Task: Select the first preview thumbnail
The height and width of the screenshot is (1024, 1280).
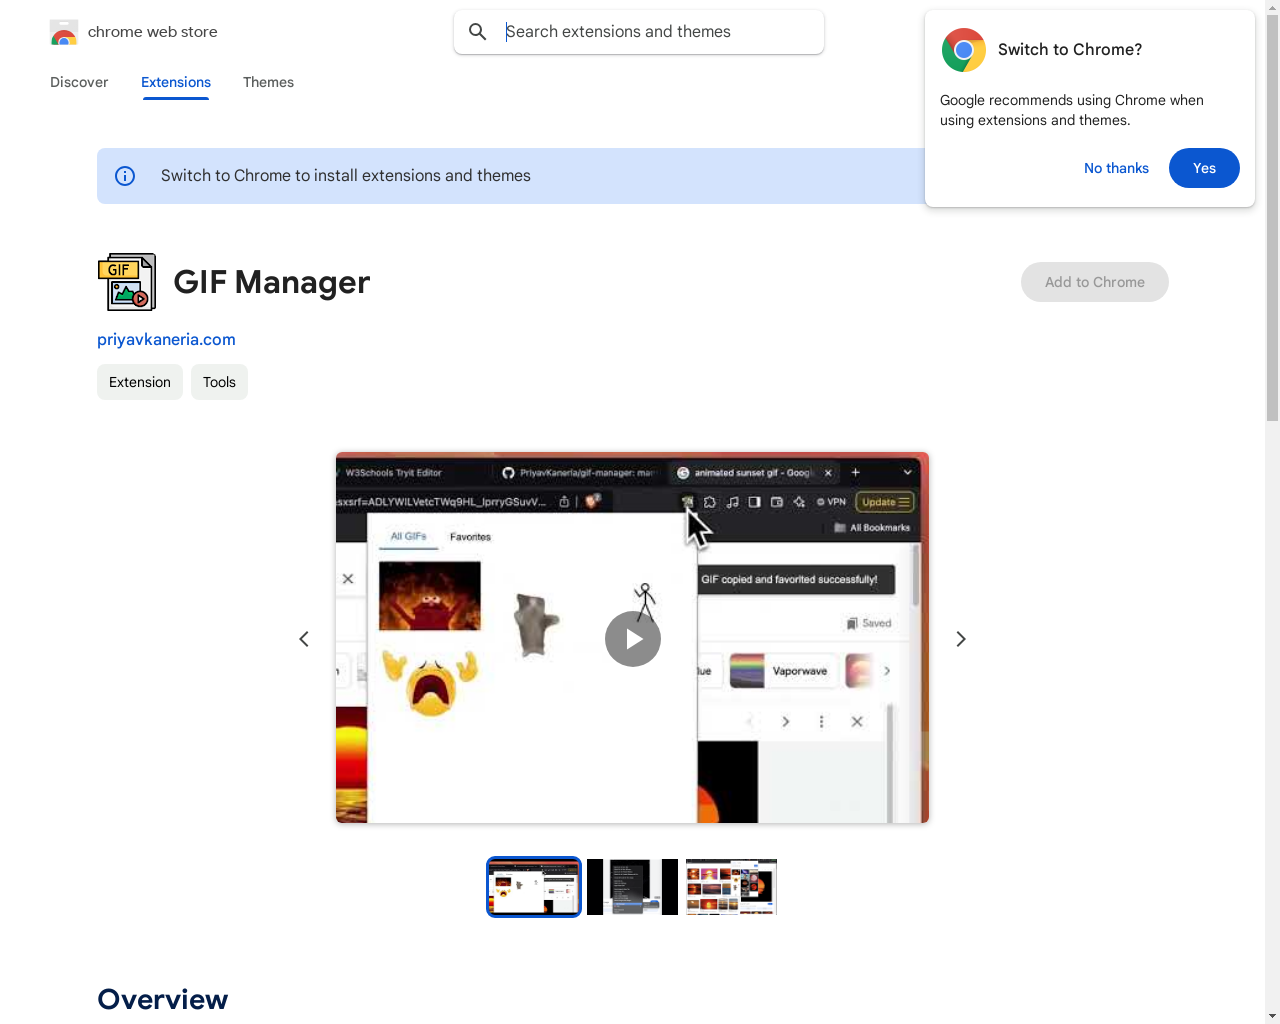Action: click(534, 887)
